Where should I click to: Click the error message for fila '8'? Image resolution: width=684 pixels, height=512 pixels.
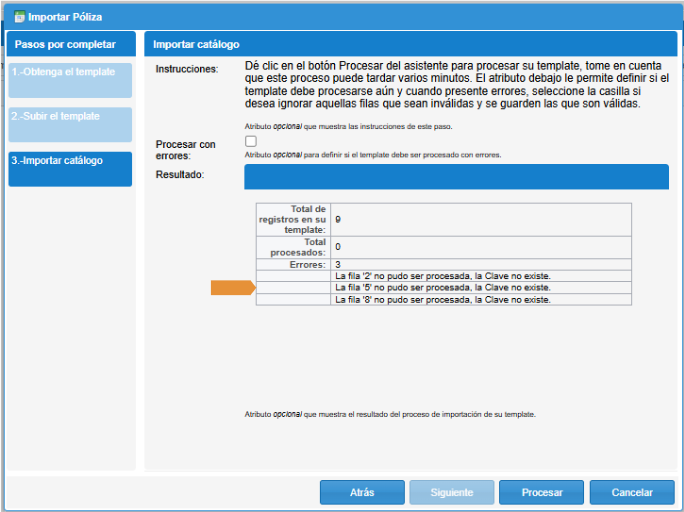[x=443, y=299]
